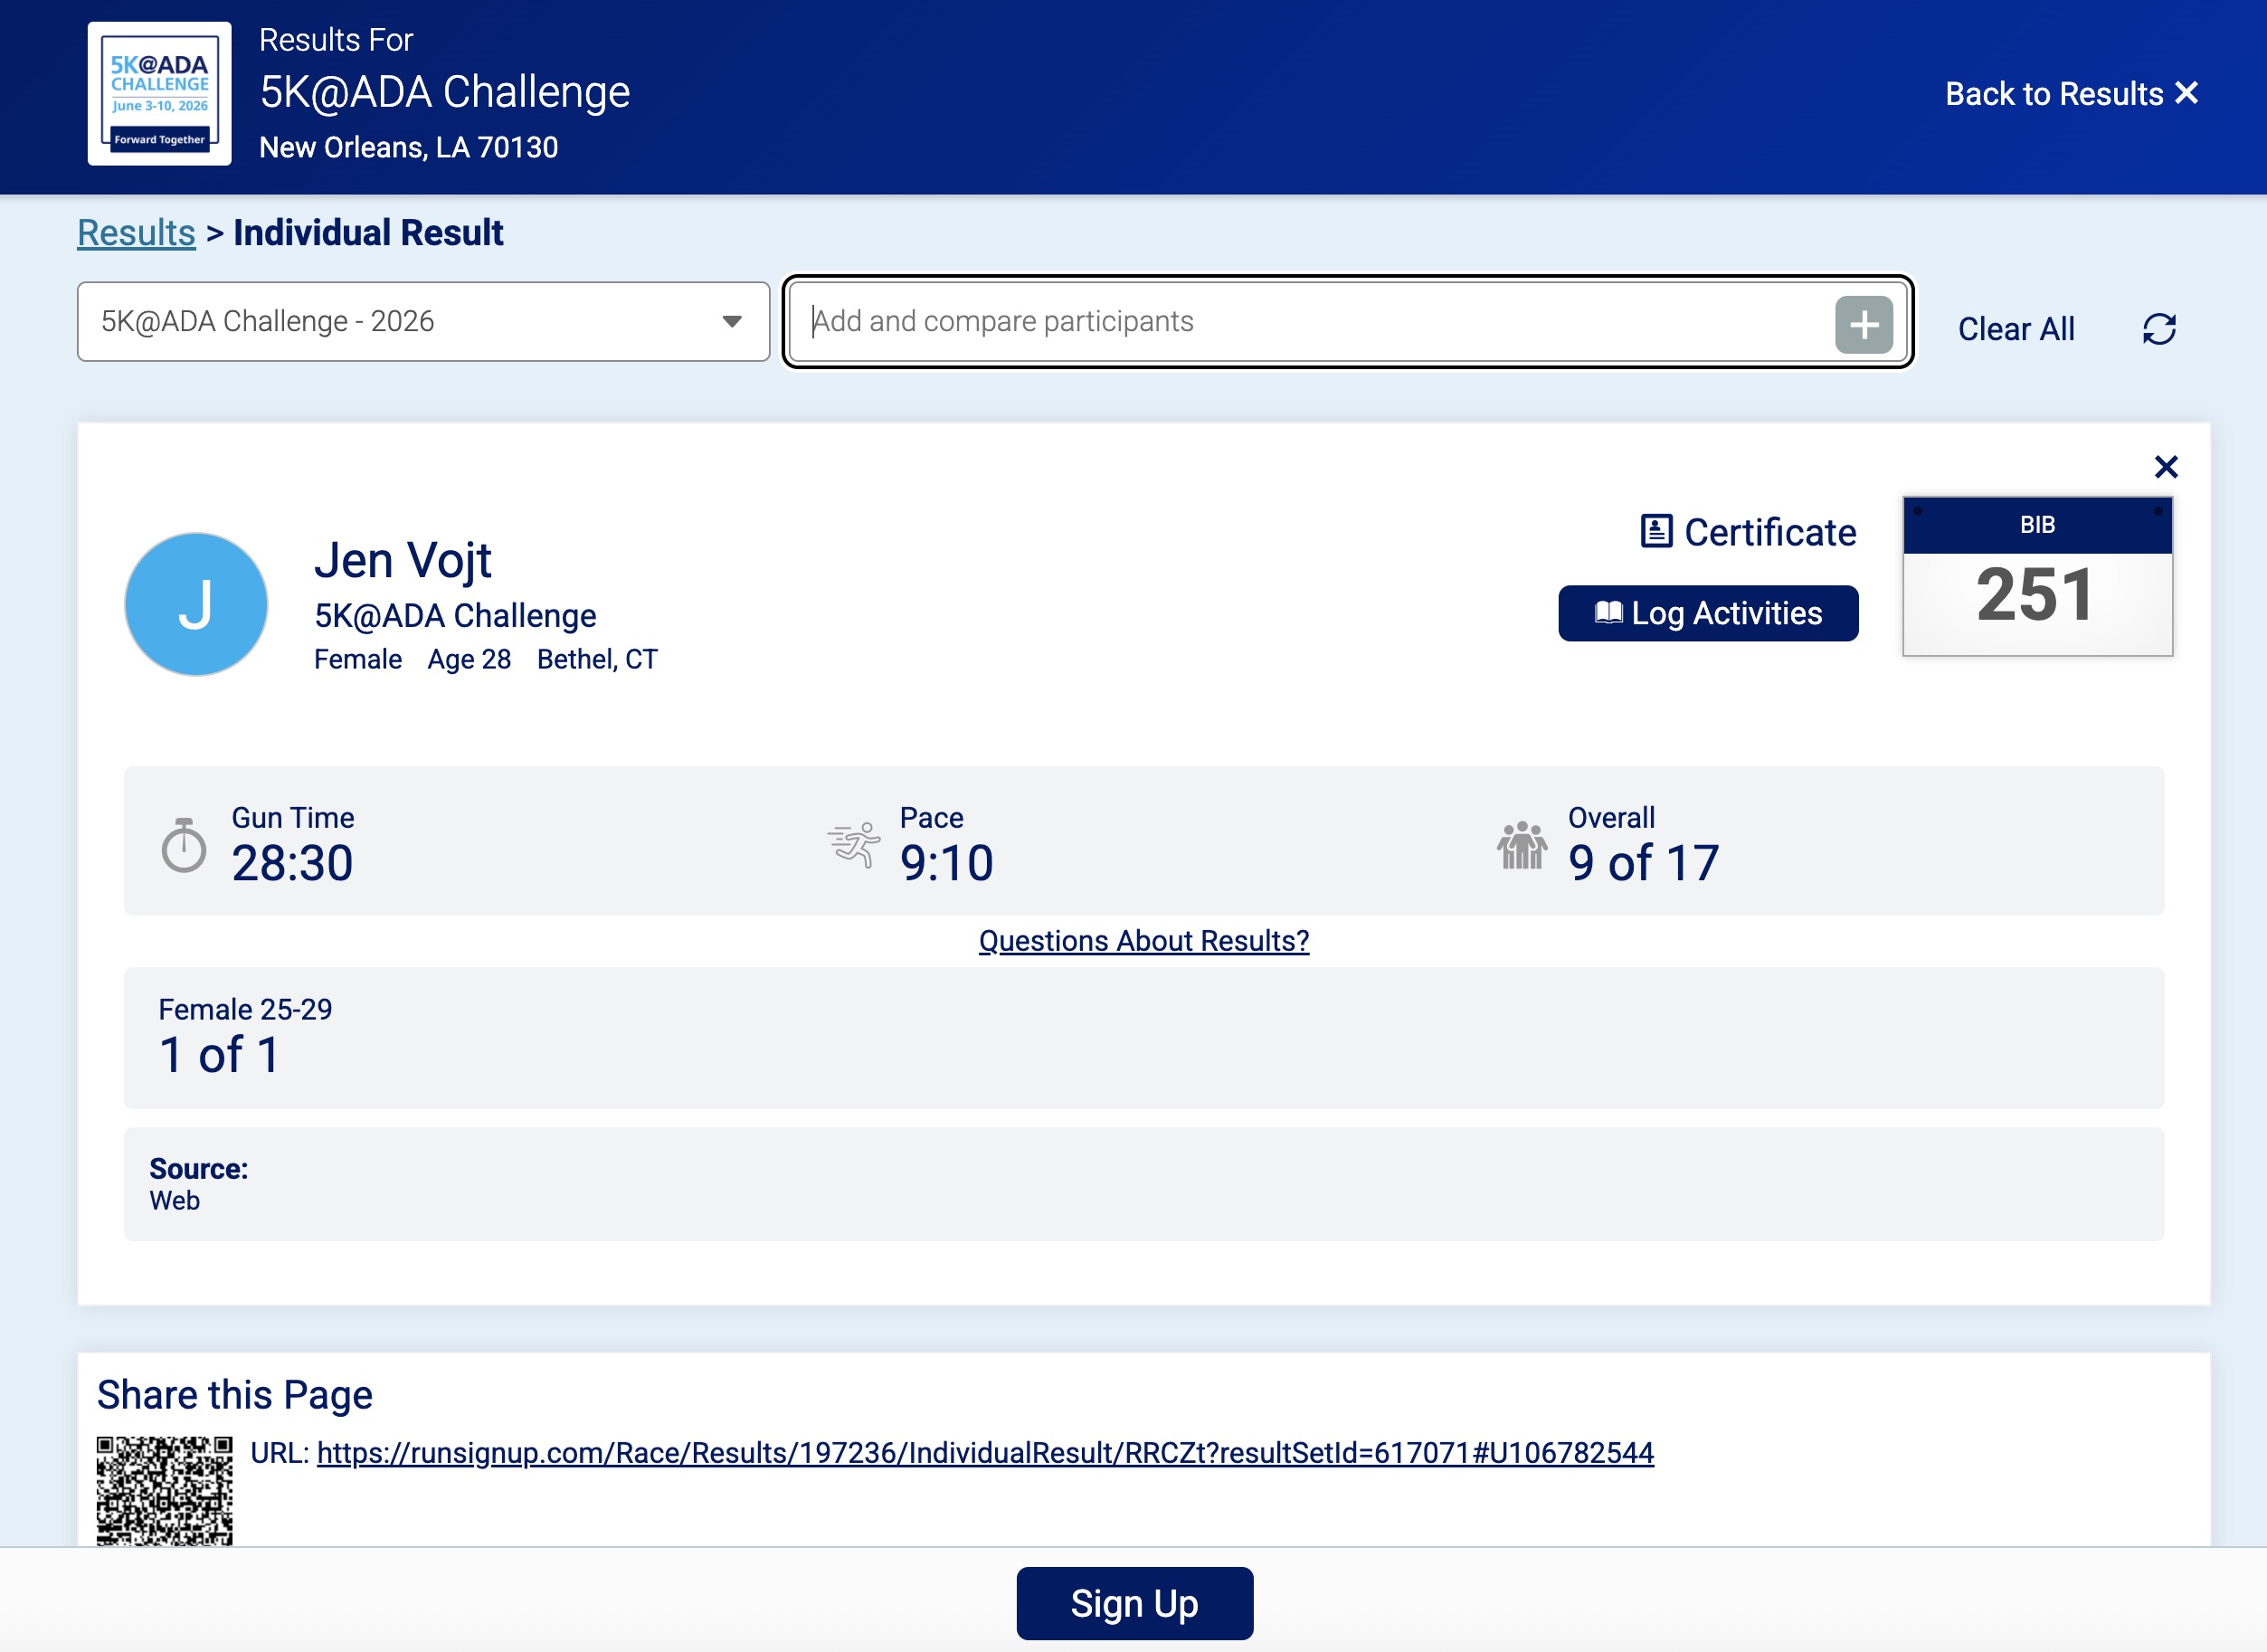The height and width of the screenshot is (1652, 2267).
Task: Click the refresh results icon
Action: pyautogui.click(x=2159, y=329)
